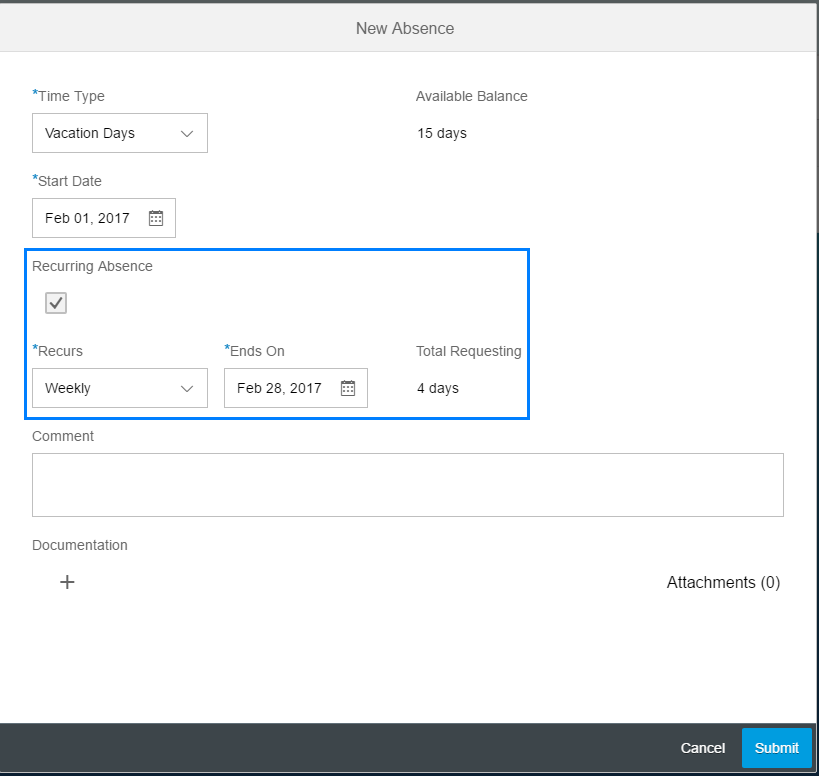Click the 'Total Requesting' label

(469, 351)
